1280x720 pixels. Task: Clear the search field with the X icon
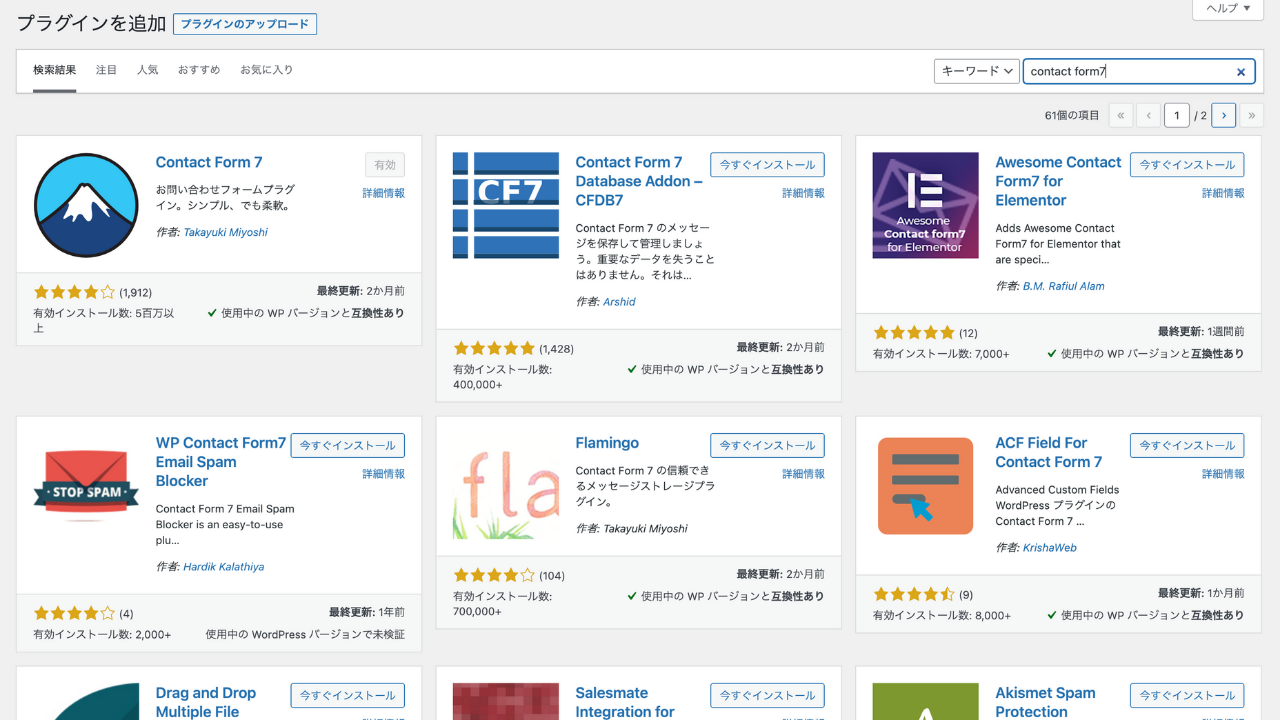(1241, 72)
